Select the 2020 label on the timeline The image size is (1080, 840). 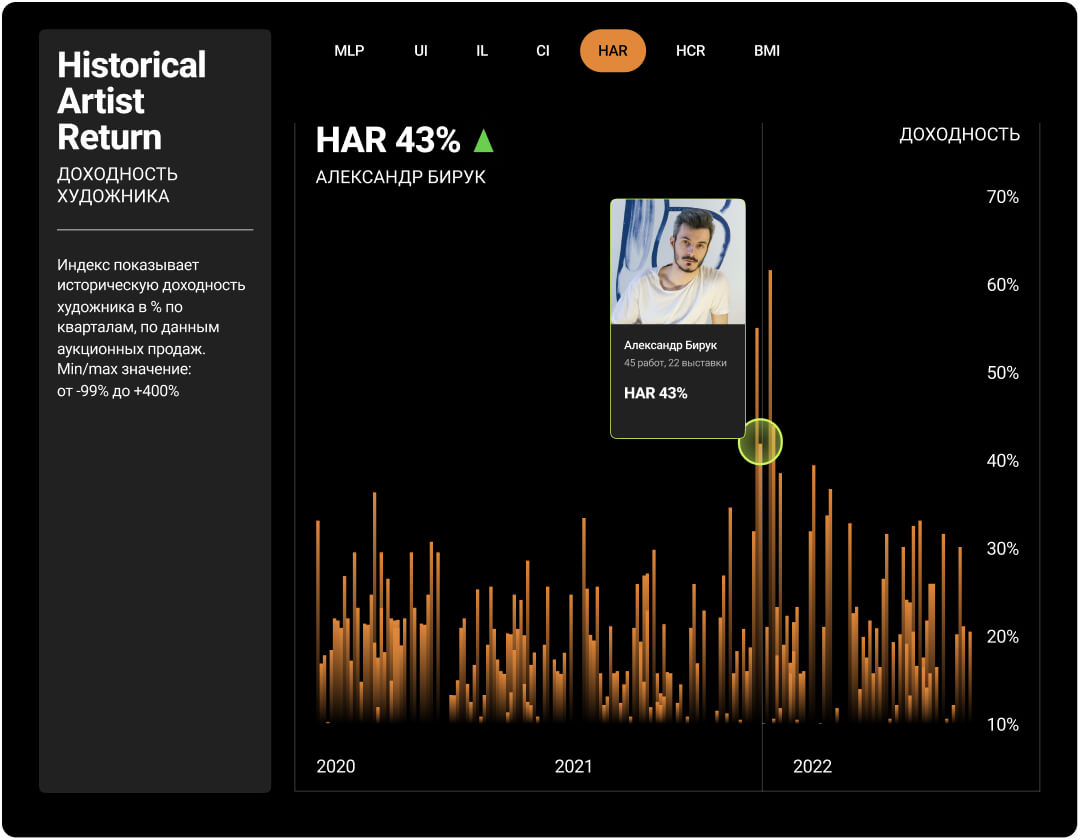(336, 767)
